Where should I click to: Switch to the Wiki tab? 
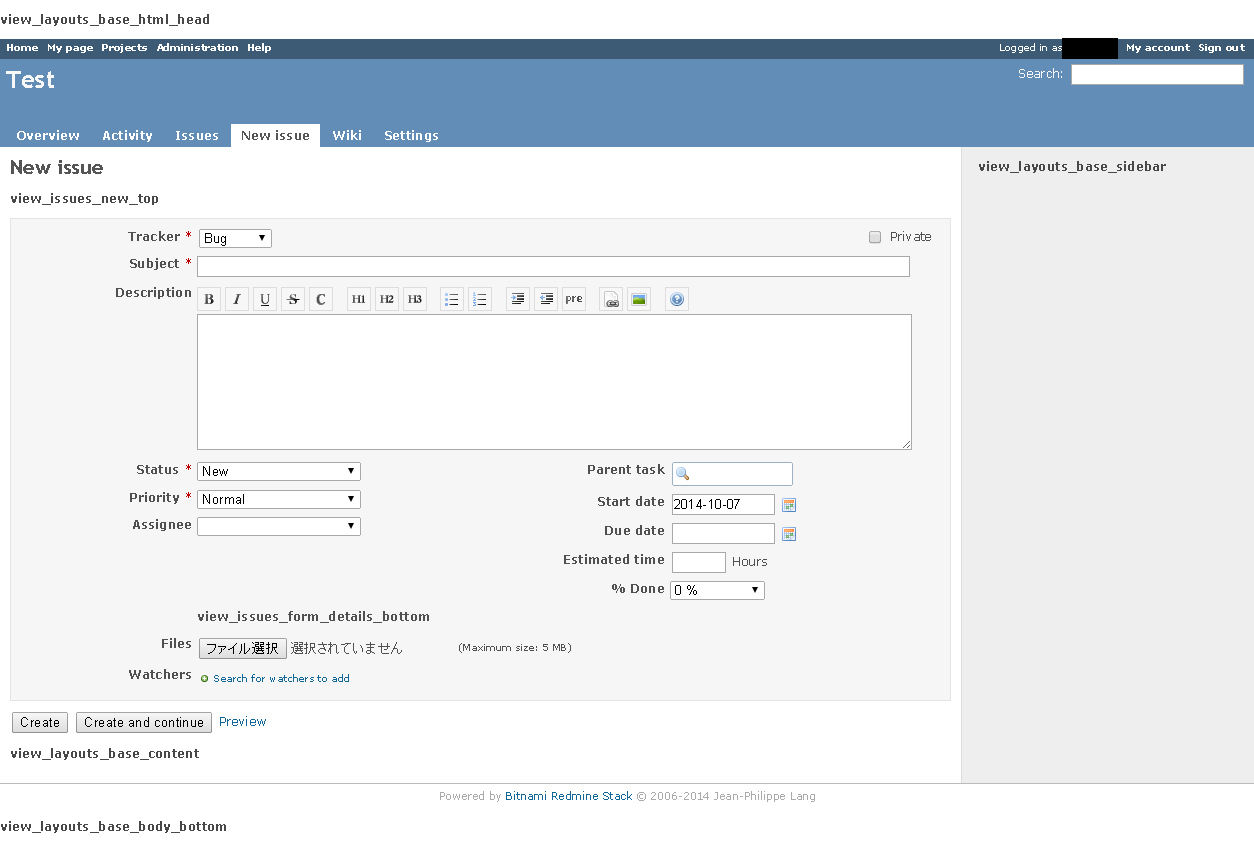click(347, 135)
